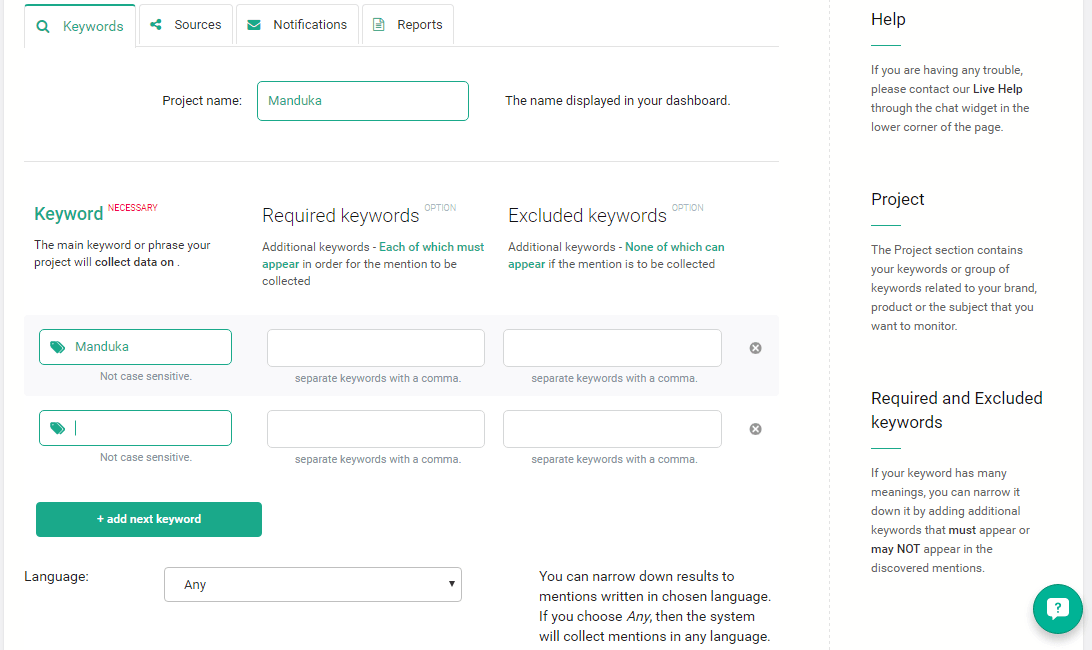Focus the second row's excluded keywords field
Screen dimensions: 1092x650
coord(612,428)
